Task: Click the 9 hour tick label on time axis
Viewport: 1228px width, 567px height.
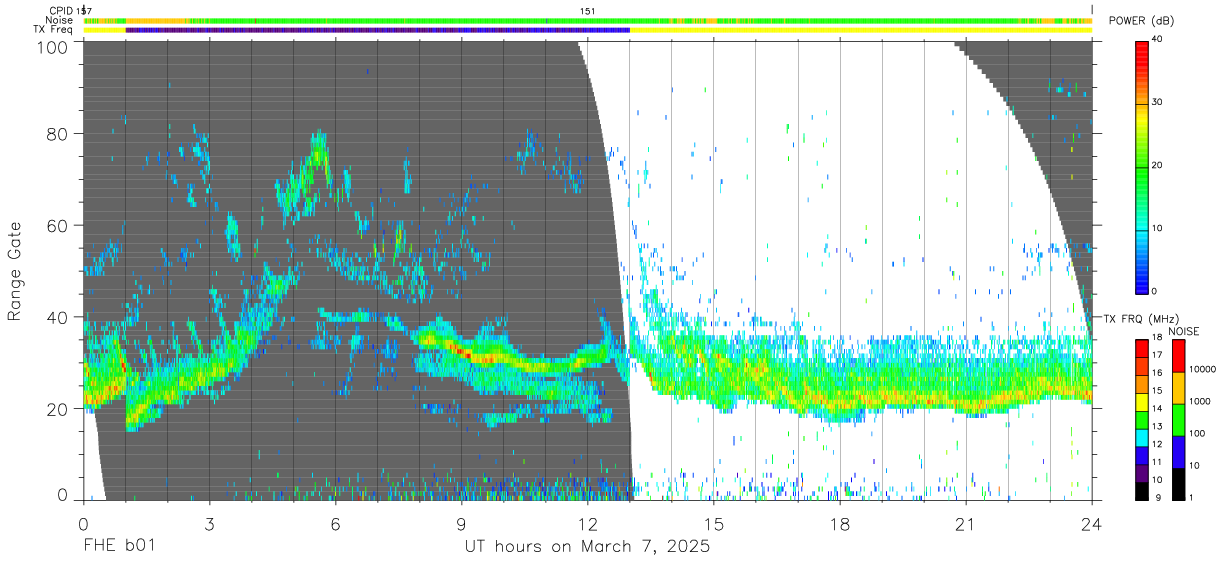Action: pyautogui.click(x=461, y=524)
